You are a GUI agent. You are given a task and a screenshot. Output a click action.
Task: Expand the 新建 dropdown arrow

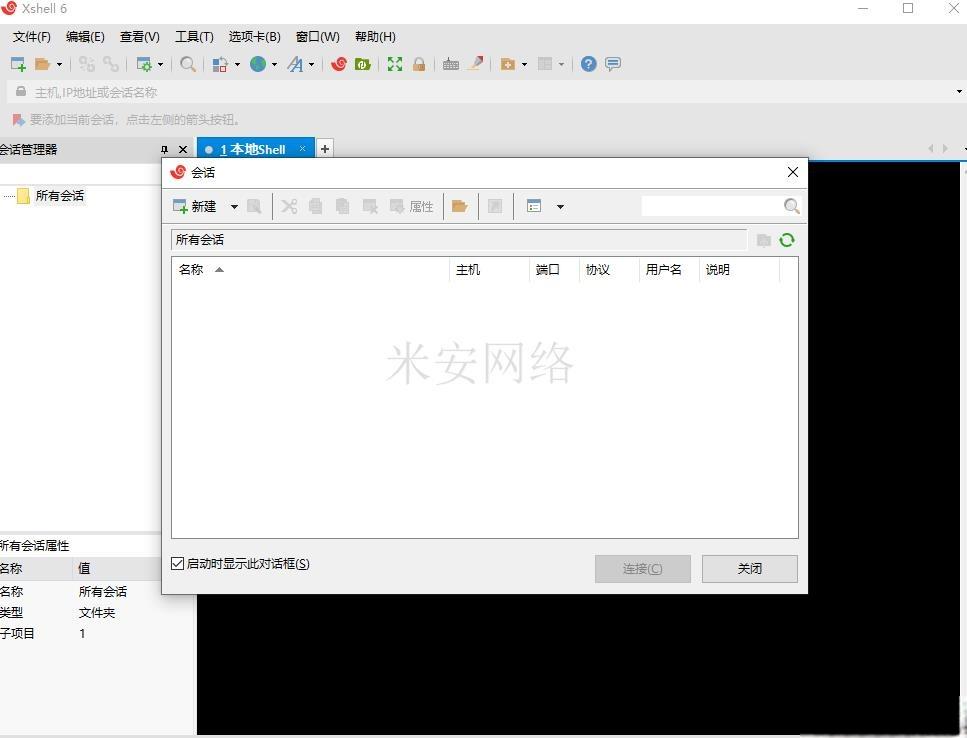tap(234, 207)
